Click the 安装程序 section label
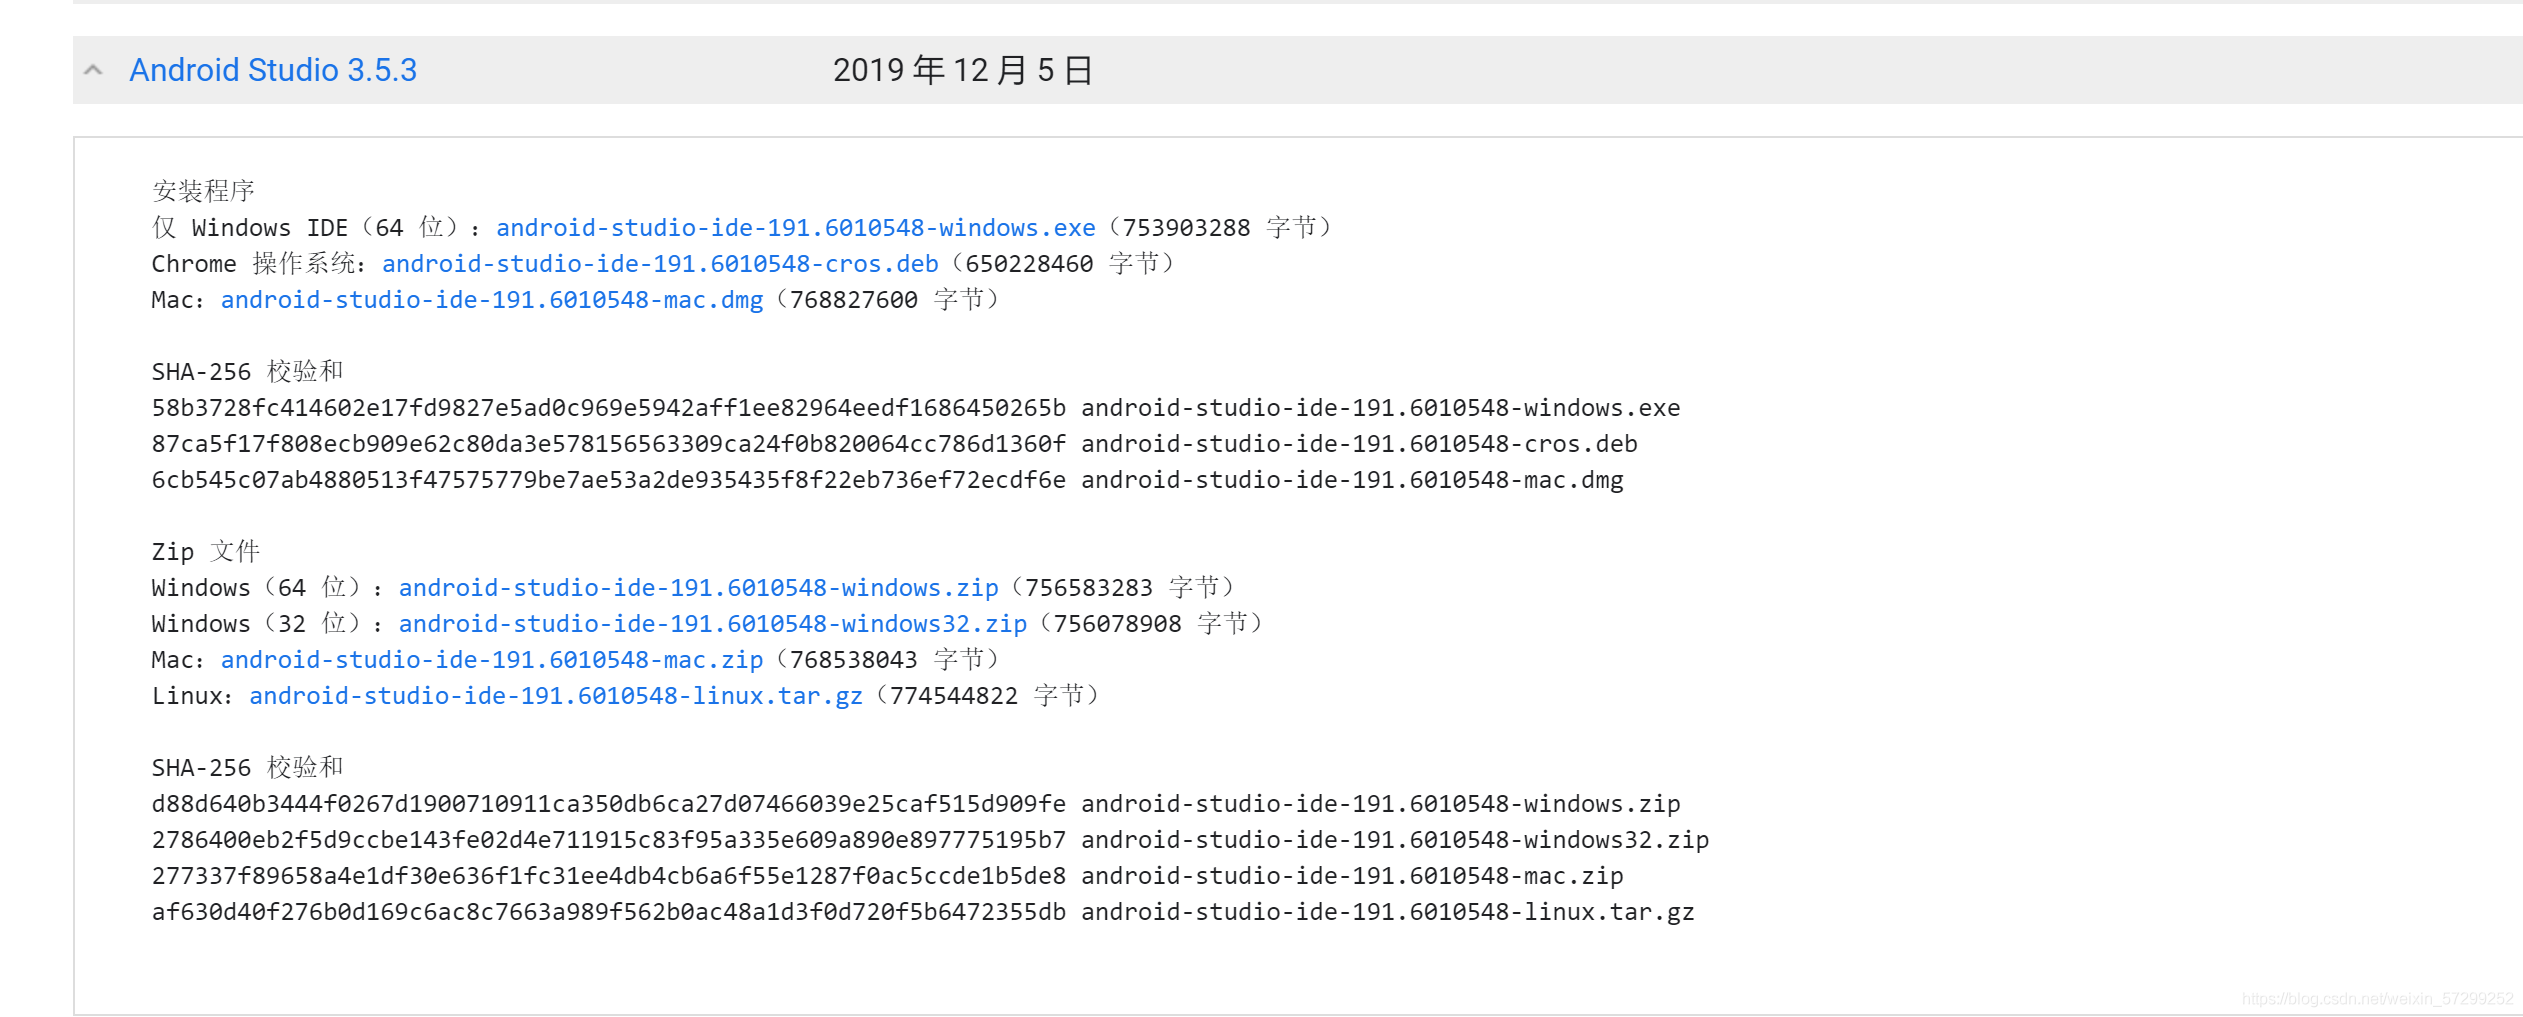The height and width of the screenshot is (1017, 2523). (203, 191)
